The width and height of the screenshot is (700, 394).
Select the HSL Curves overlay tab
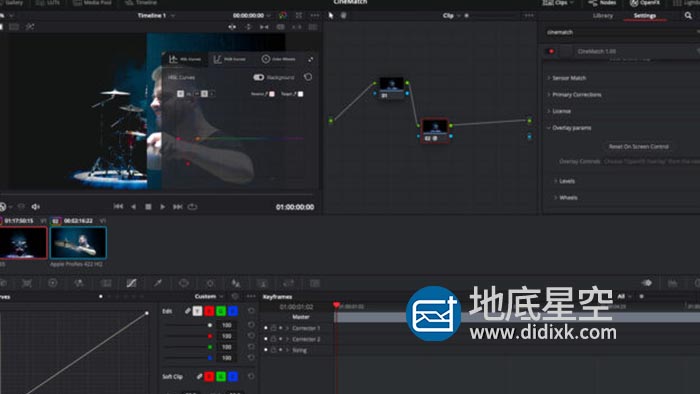[x=185, y=59]
